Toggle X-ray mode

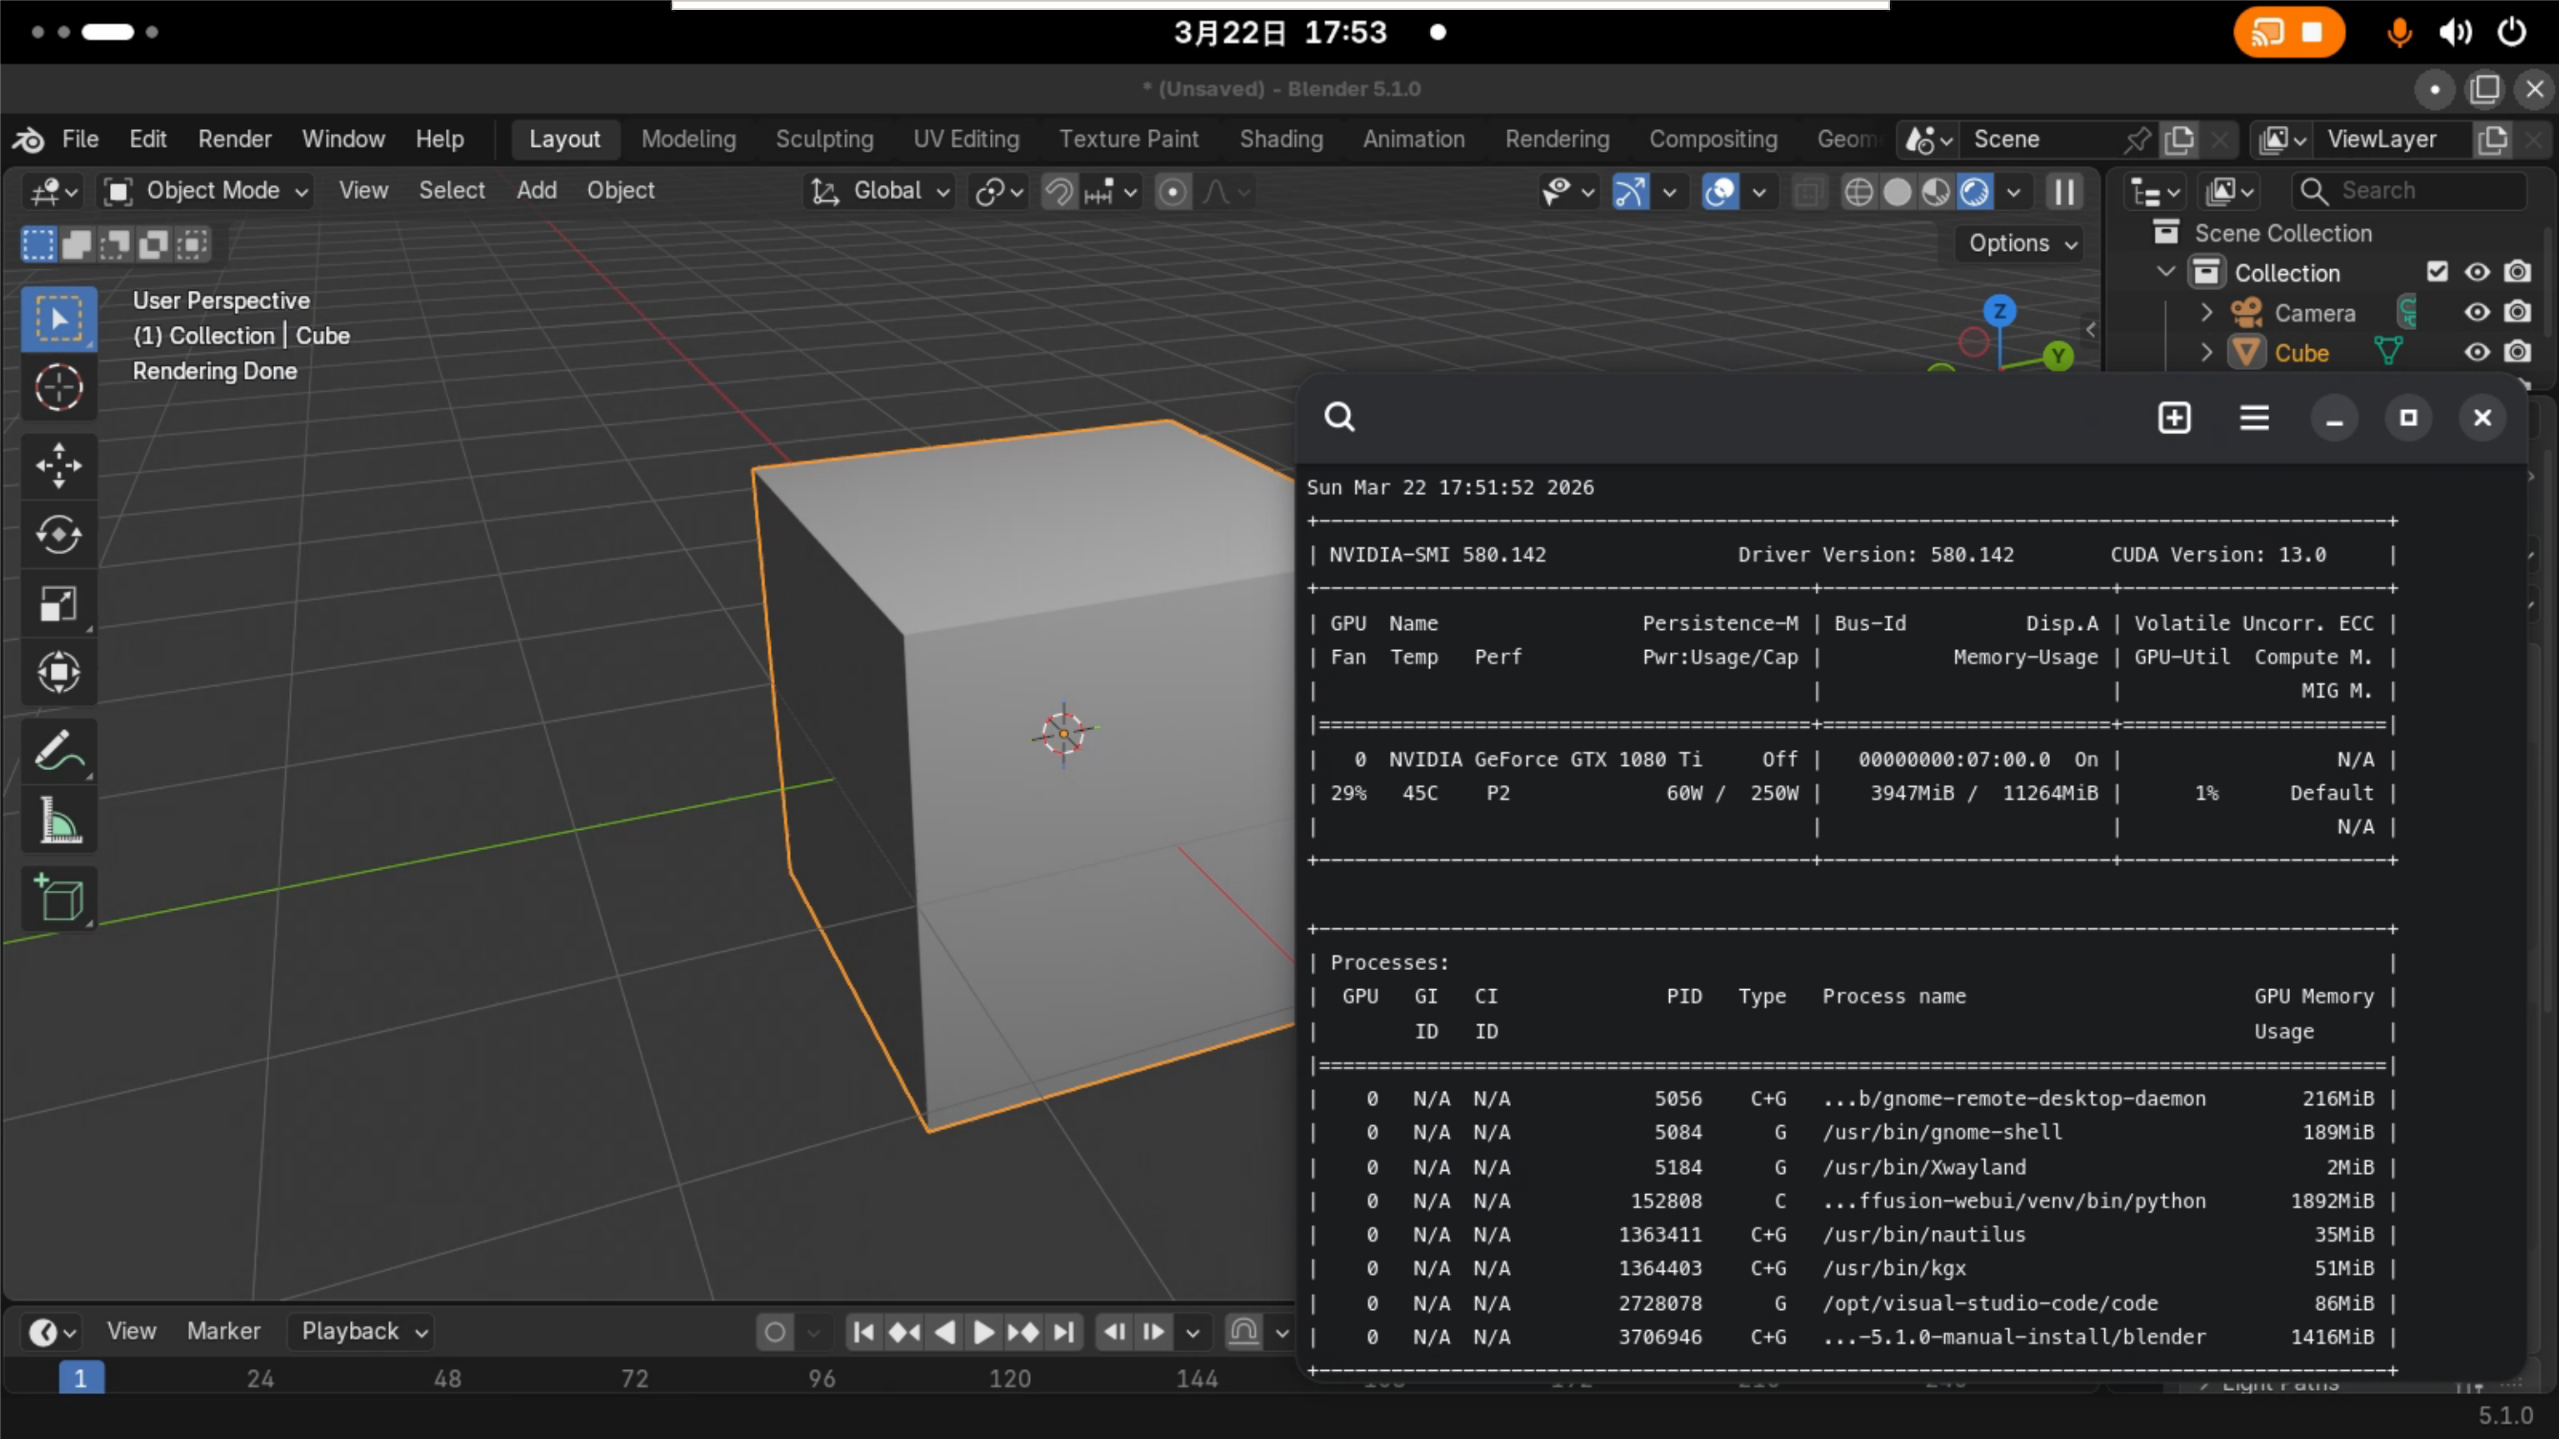click(1808, 191)
